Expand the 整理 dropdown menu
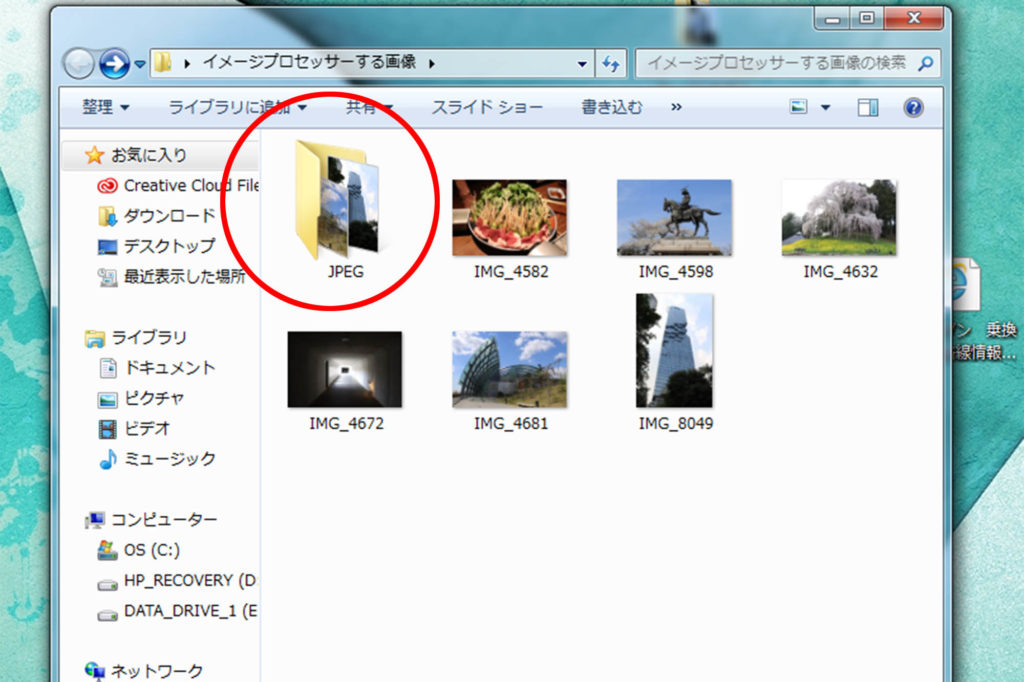The image size is (1024, 682). [x=106, y=107]
